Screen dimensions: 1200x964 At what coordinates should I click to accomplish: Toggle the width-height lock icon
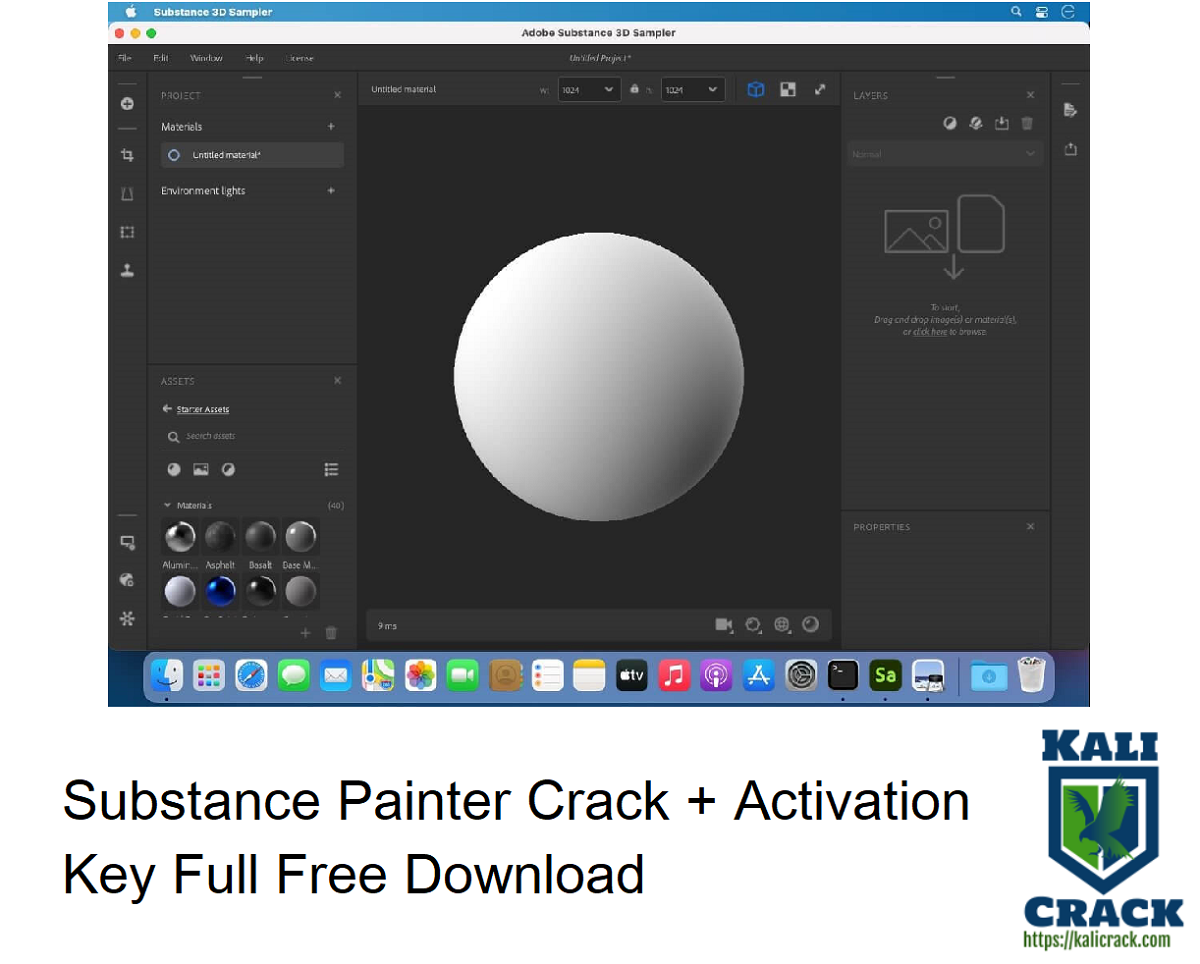pyautogui.click(x=634, y=89)
